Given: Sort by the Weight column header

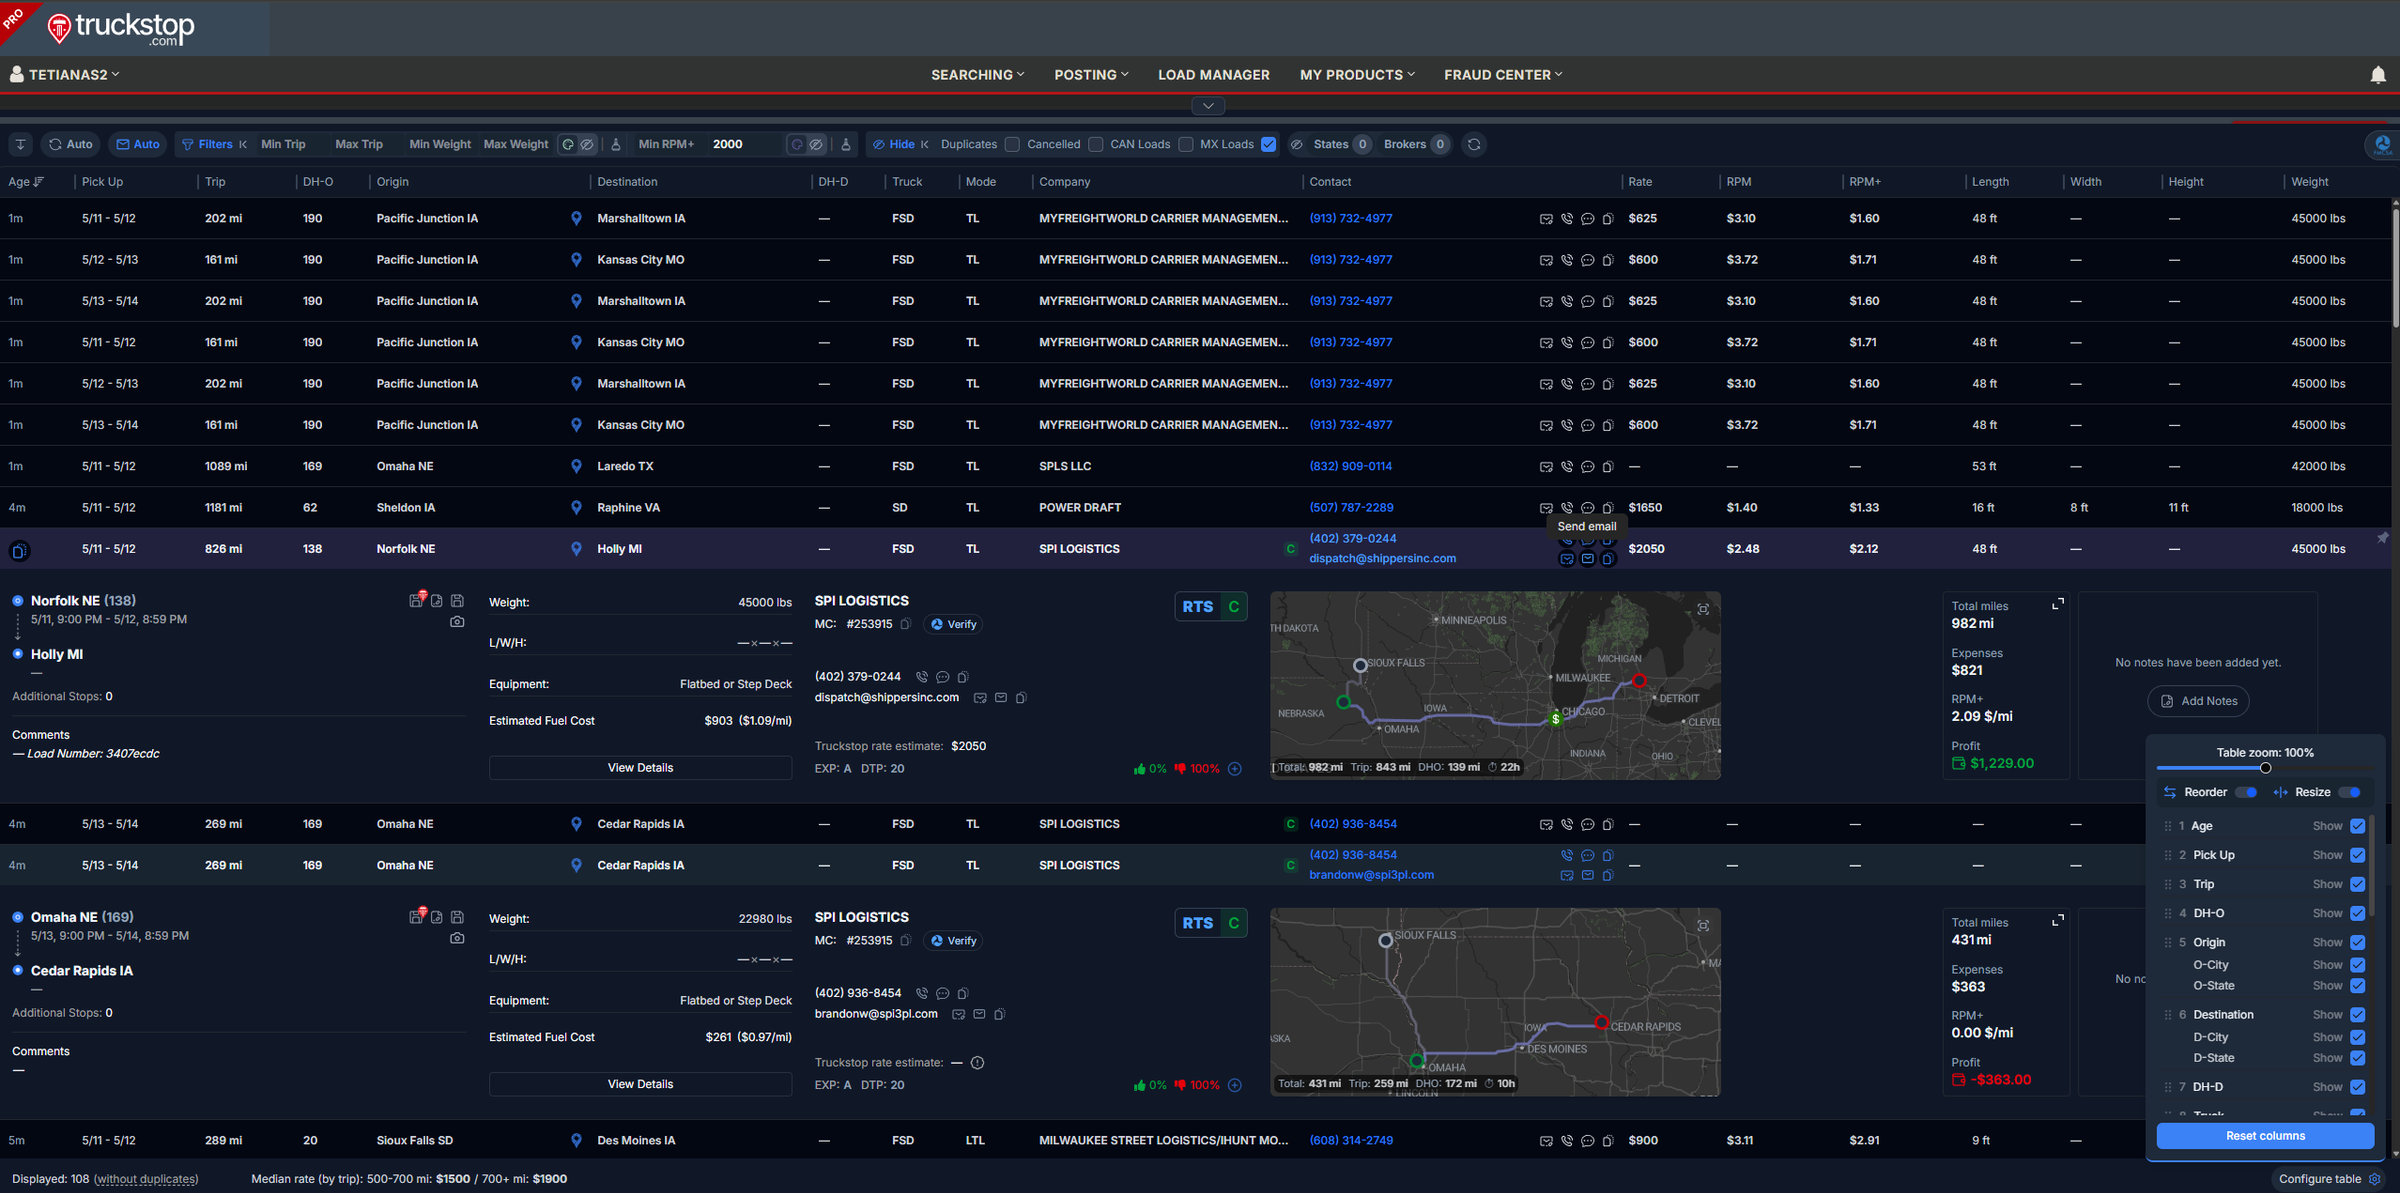Looking at the screenshot, I should [2310, 182].
